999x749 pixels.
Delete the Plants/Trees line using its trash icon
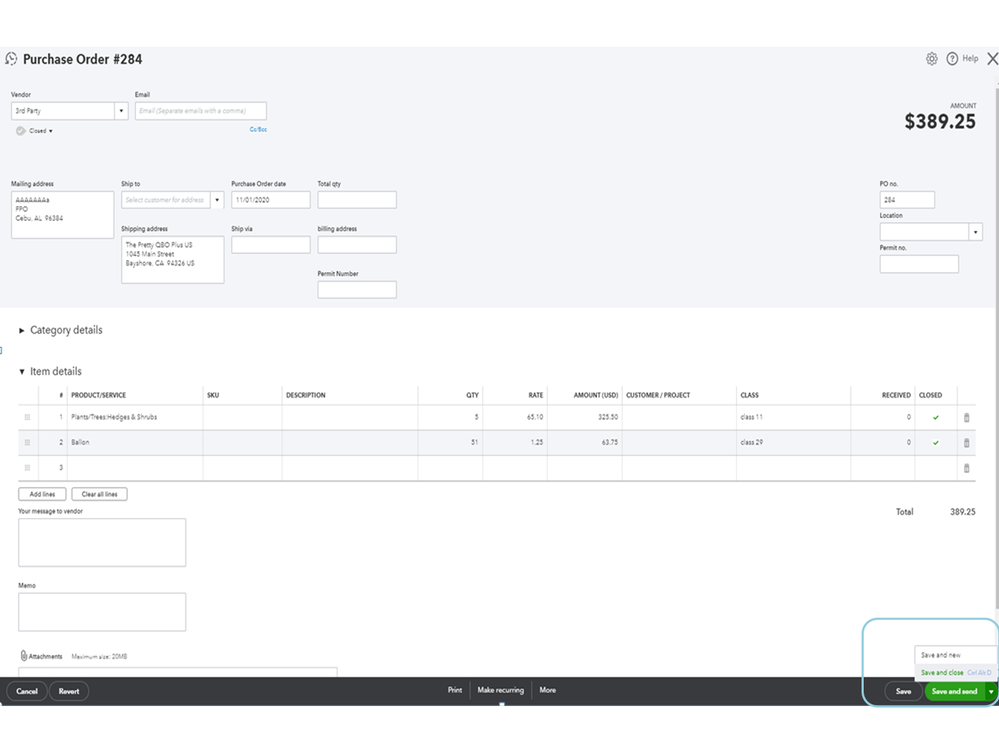coord(965,417)
